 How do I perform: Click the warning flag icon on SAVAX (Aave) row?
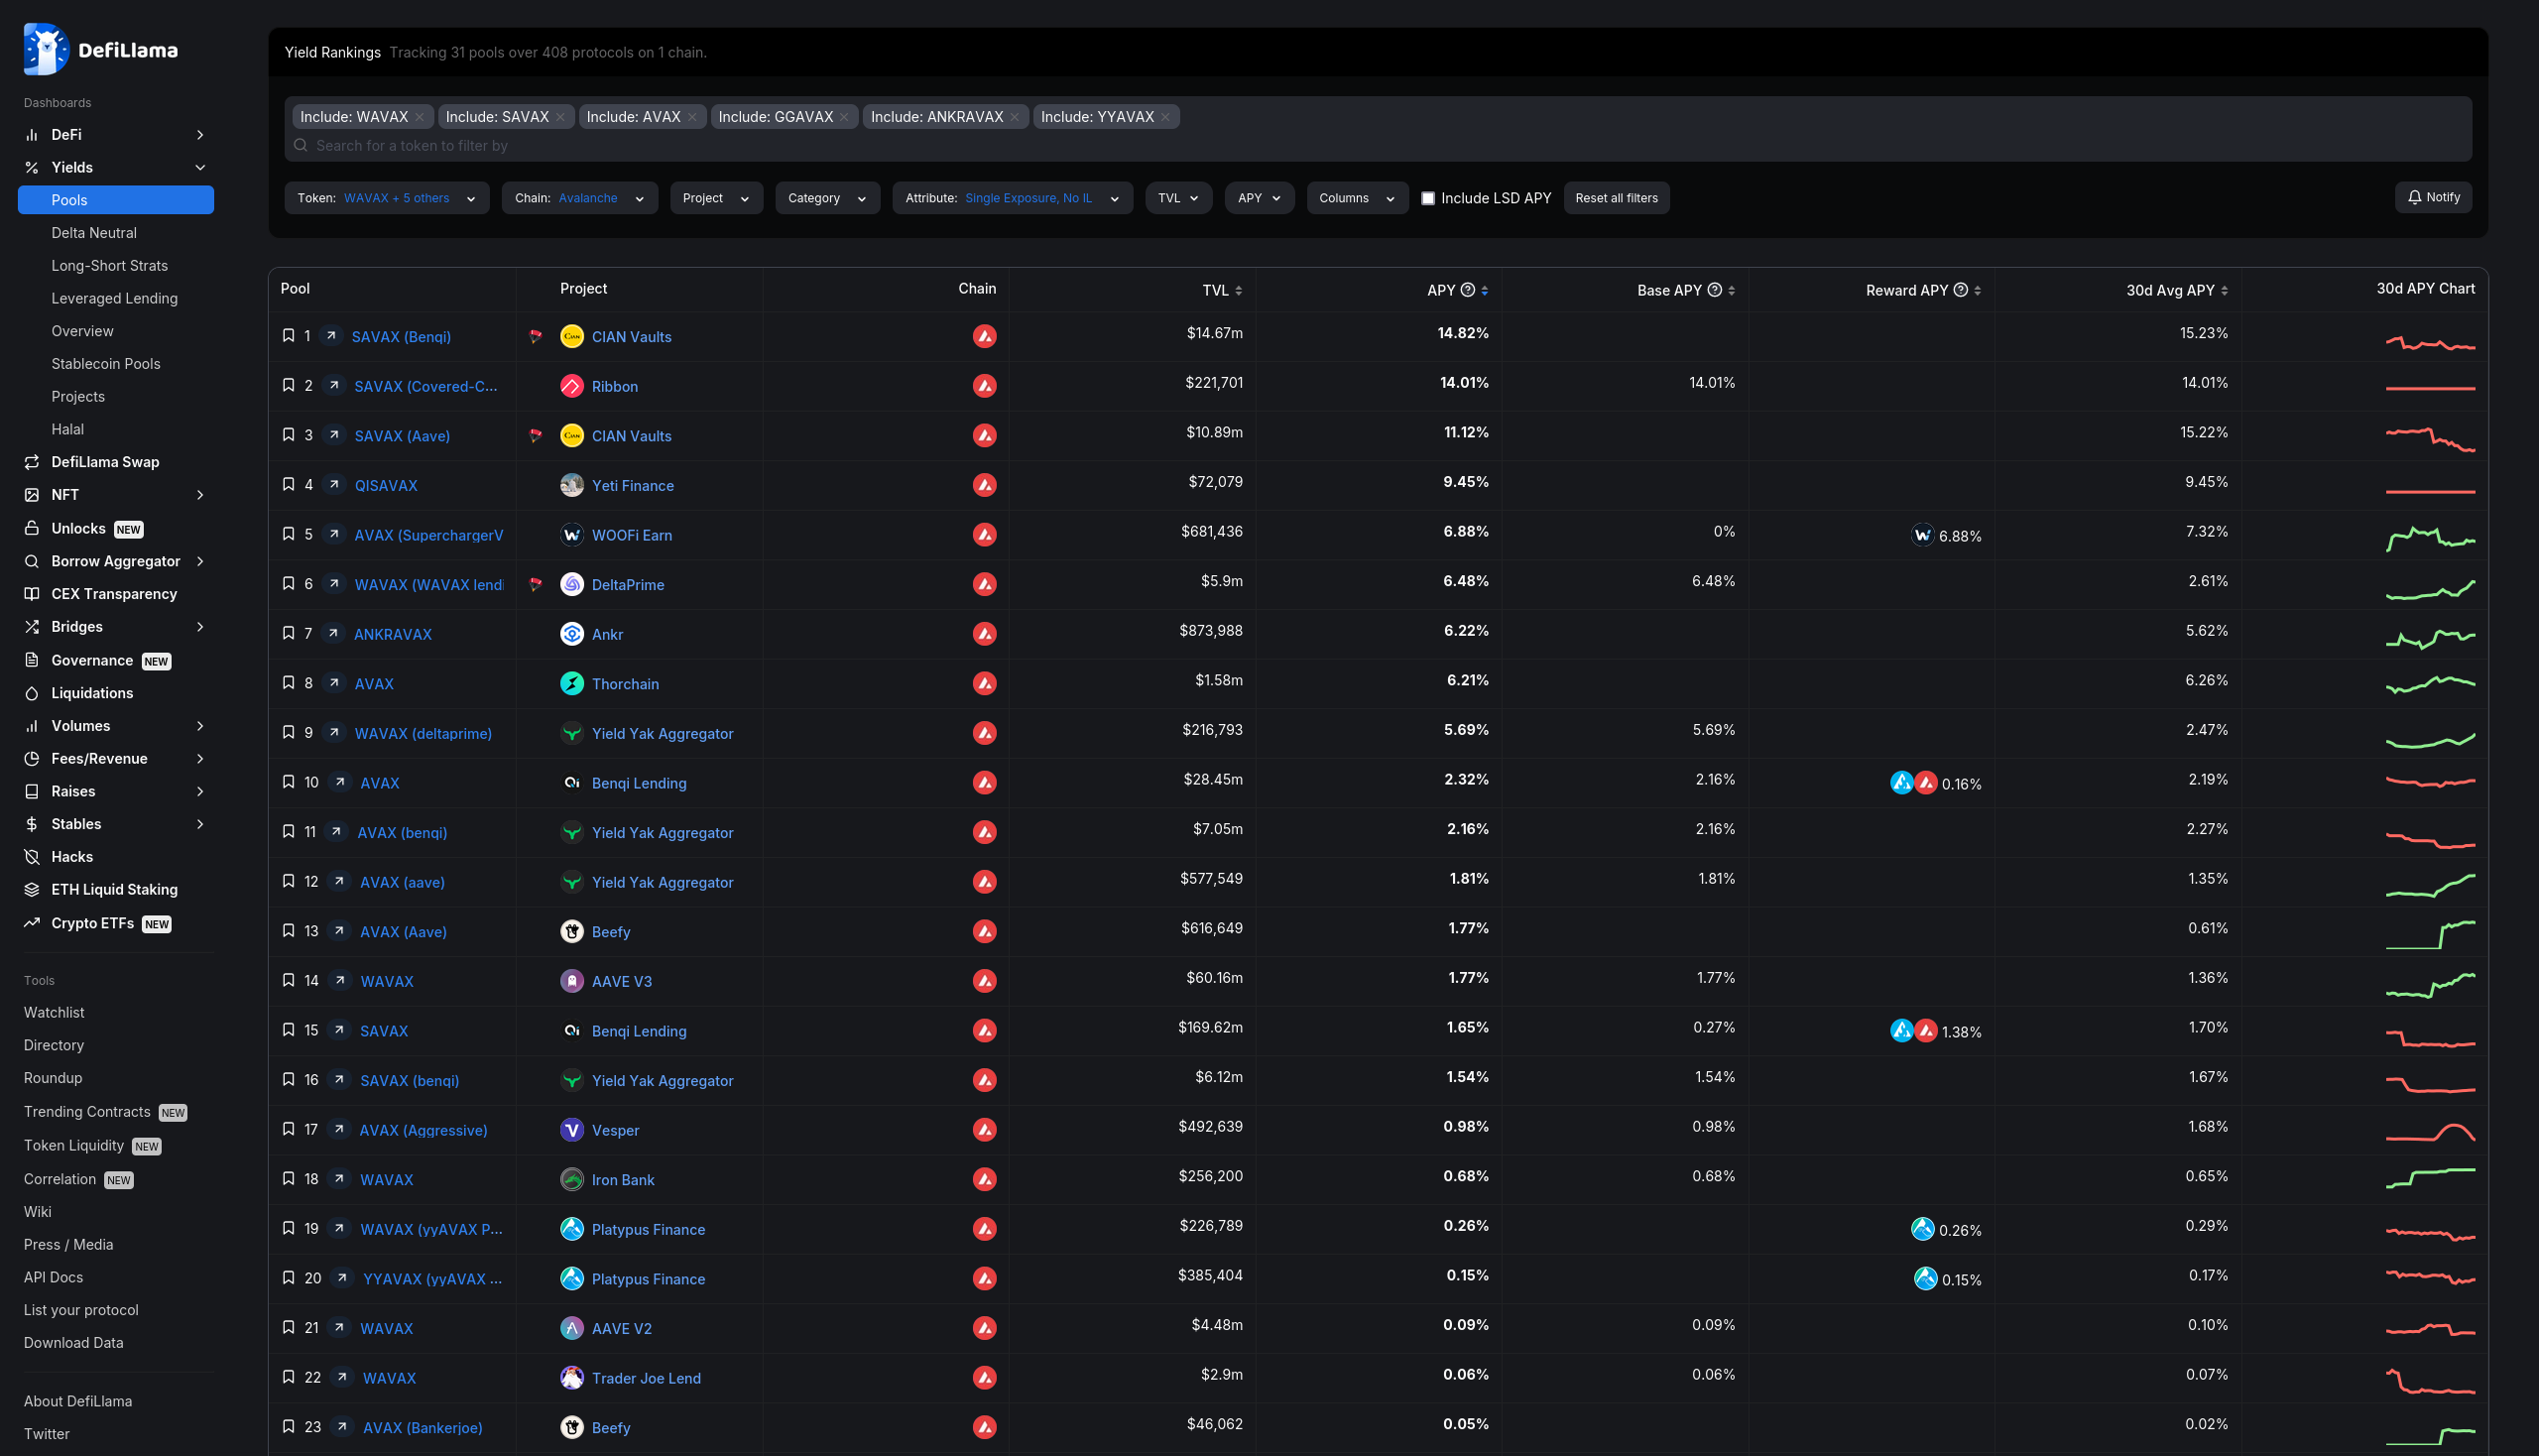[536, 435]
